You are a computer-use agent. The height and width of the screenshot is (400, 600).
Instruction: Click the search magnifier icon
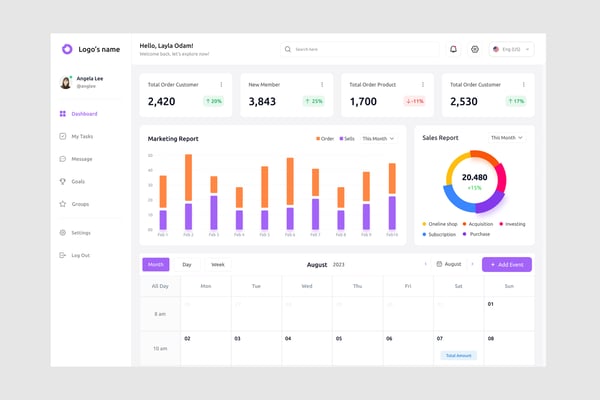click(x=288, y=49)
